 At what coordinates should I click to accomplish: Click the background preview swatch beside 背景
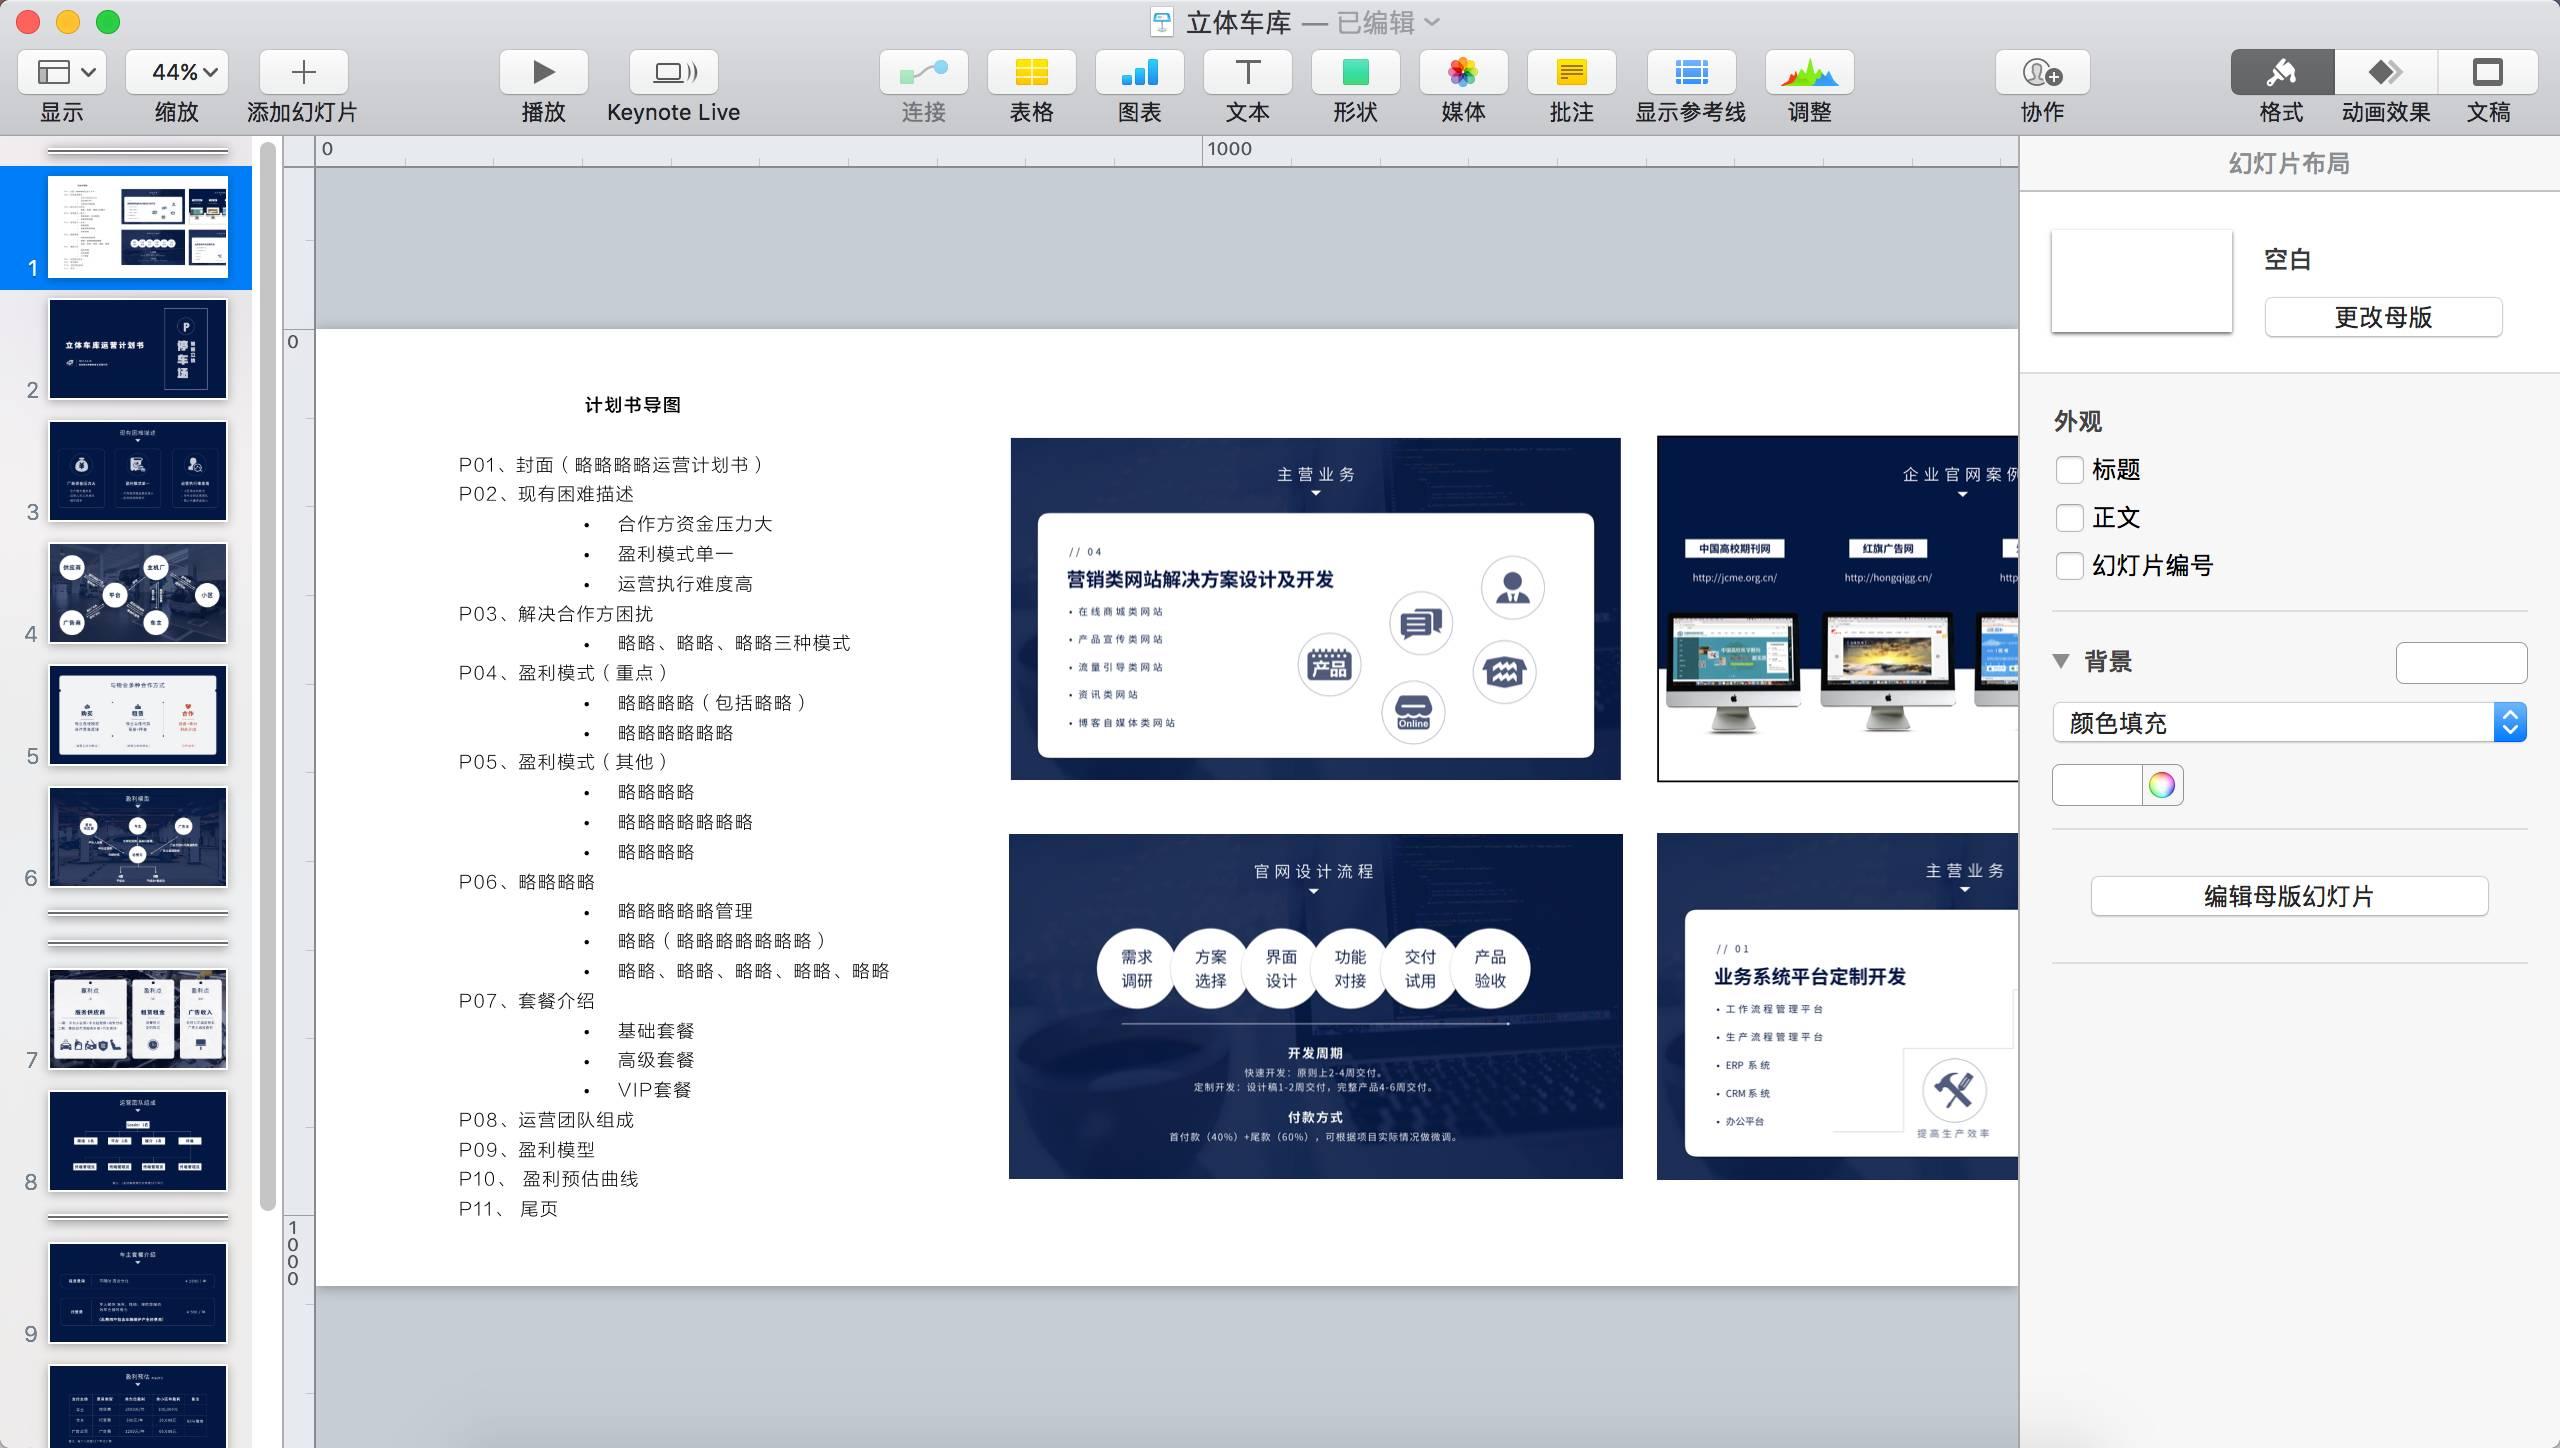(x=2461, y=663)
